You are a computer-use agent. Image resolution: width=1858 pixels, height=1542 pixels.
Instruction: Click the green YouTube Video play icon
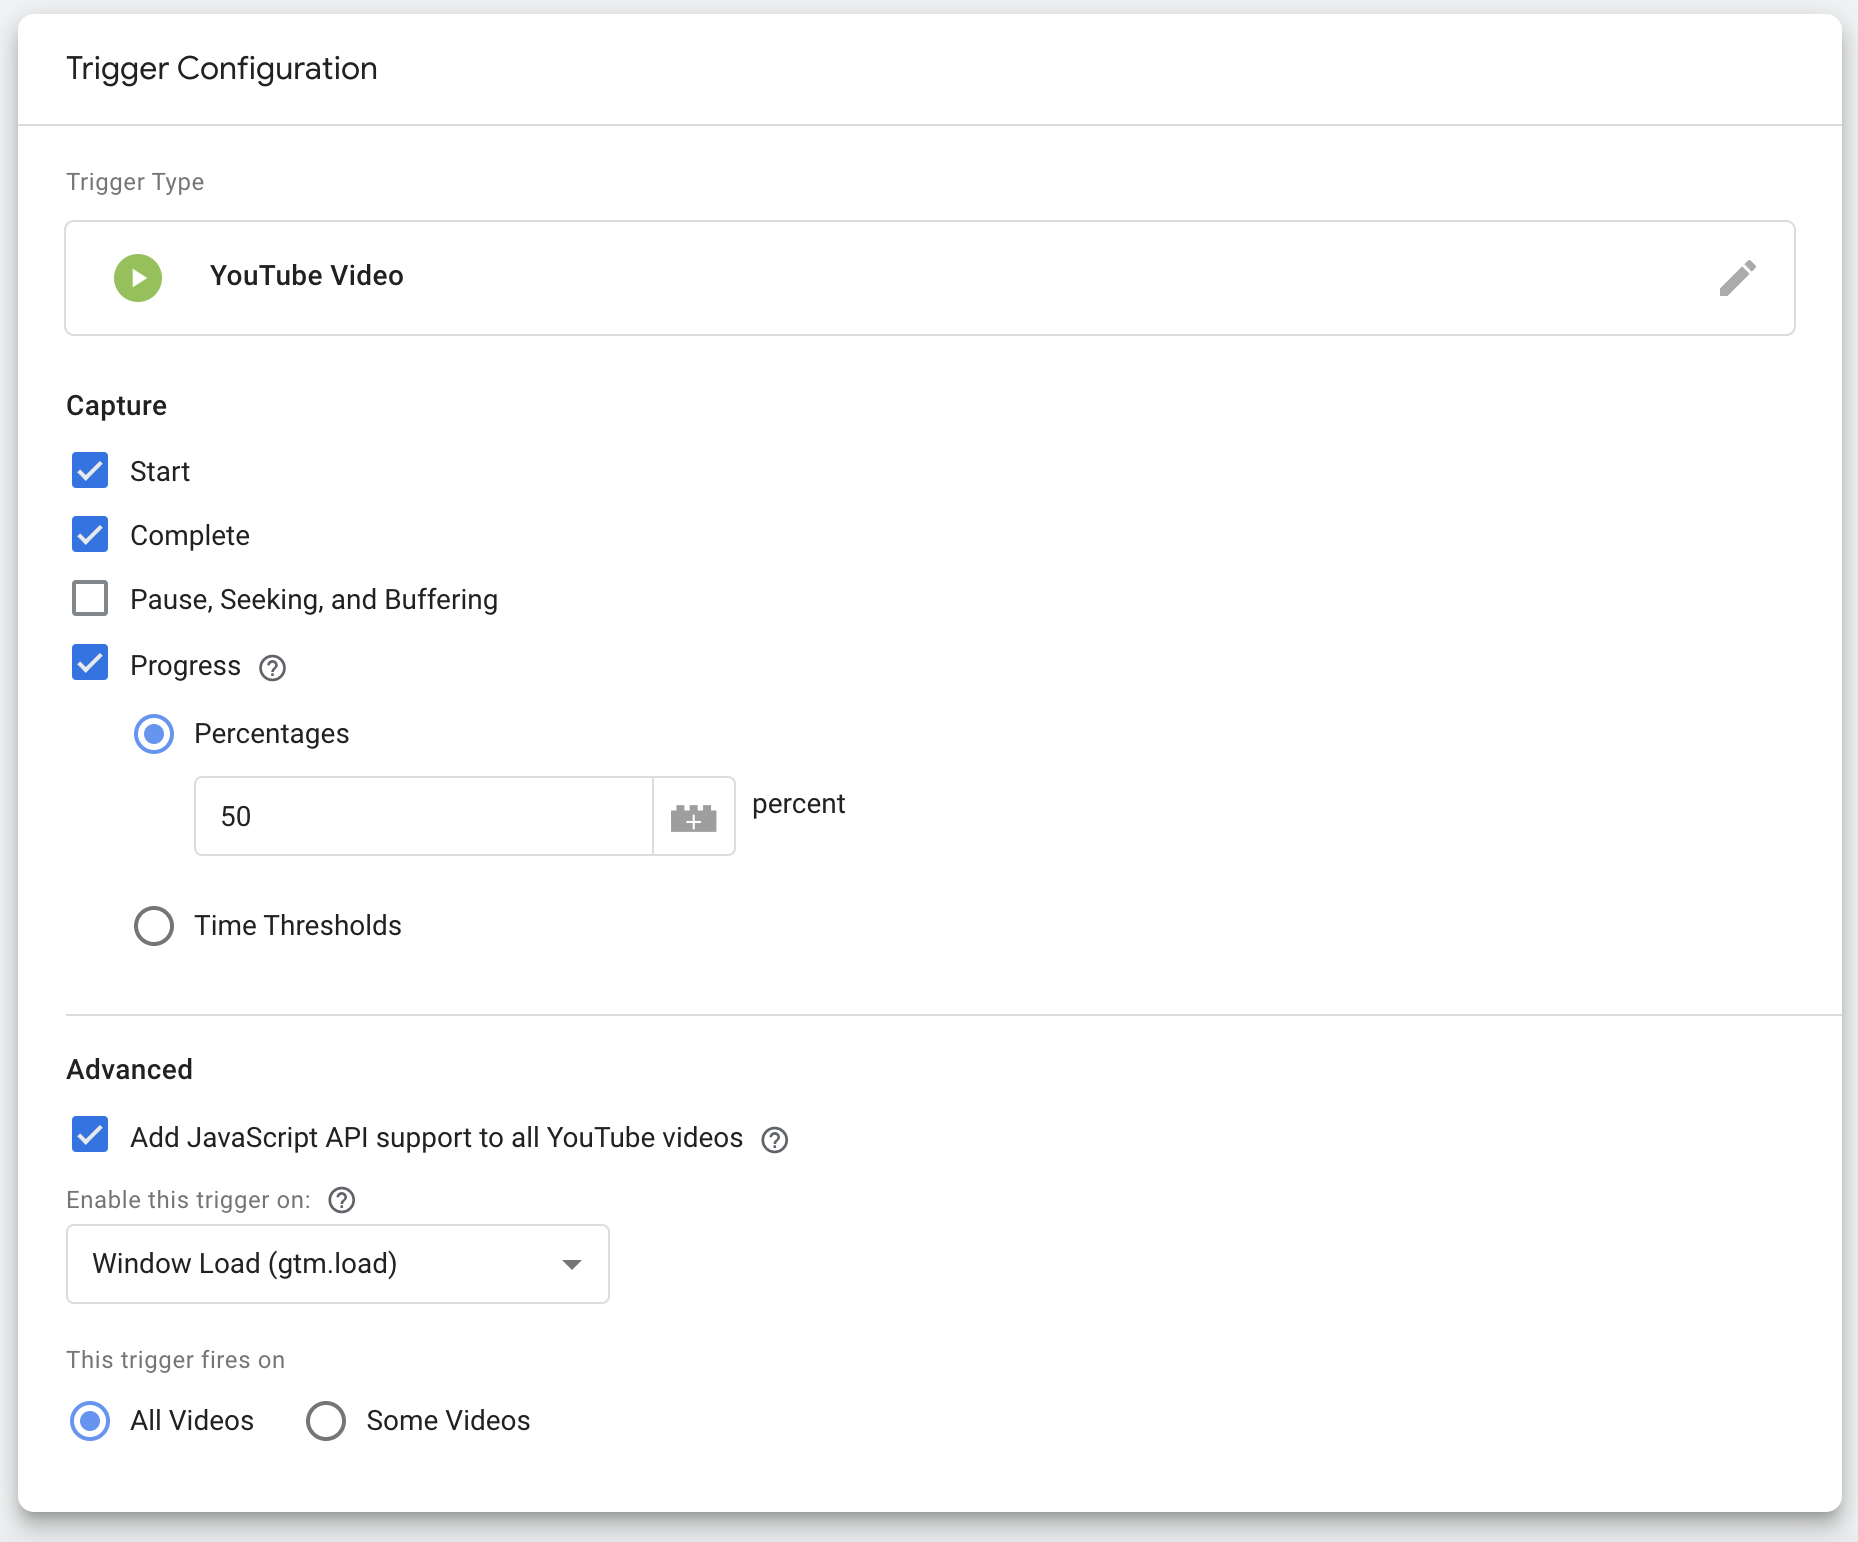coord(138,278)
